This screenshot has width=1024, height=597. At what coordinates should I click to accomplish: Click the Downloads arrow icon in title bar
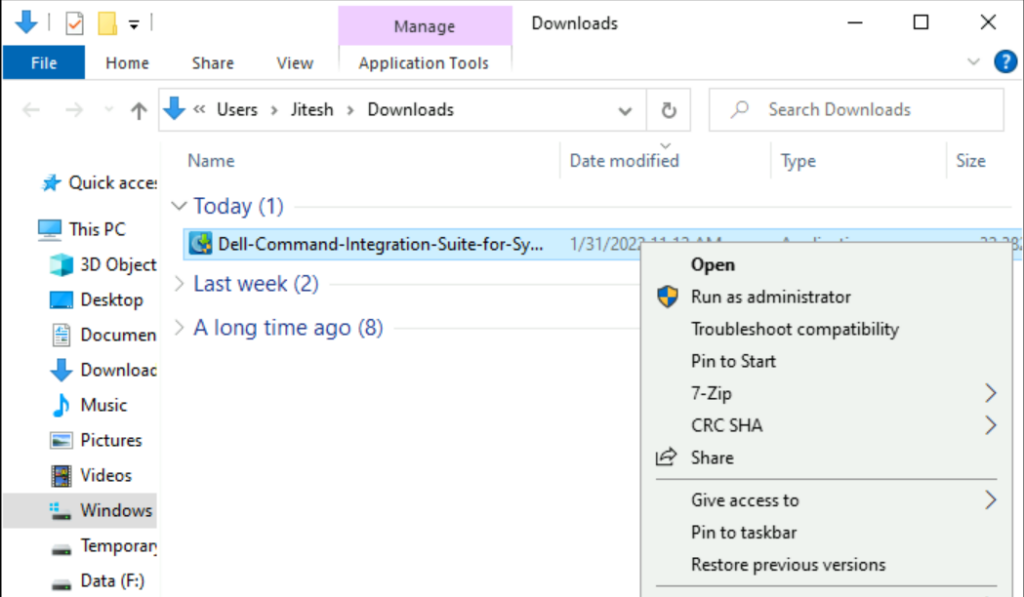point(26,22)
